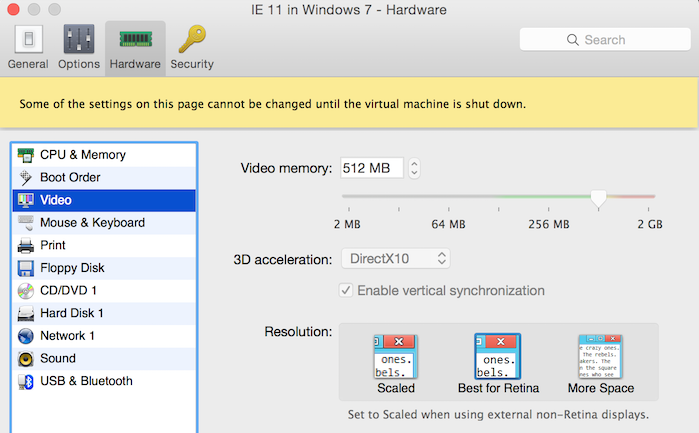699x433 pixels.
Task: Select Mouse & Keyboard in hardware list
Action: 104,223
